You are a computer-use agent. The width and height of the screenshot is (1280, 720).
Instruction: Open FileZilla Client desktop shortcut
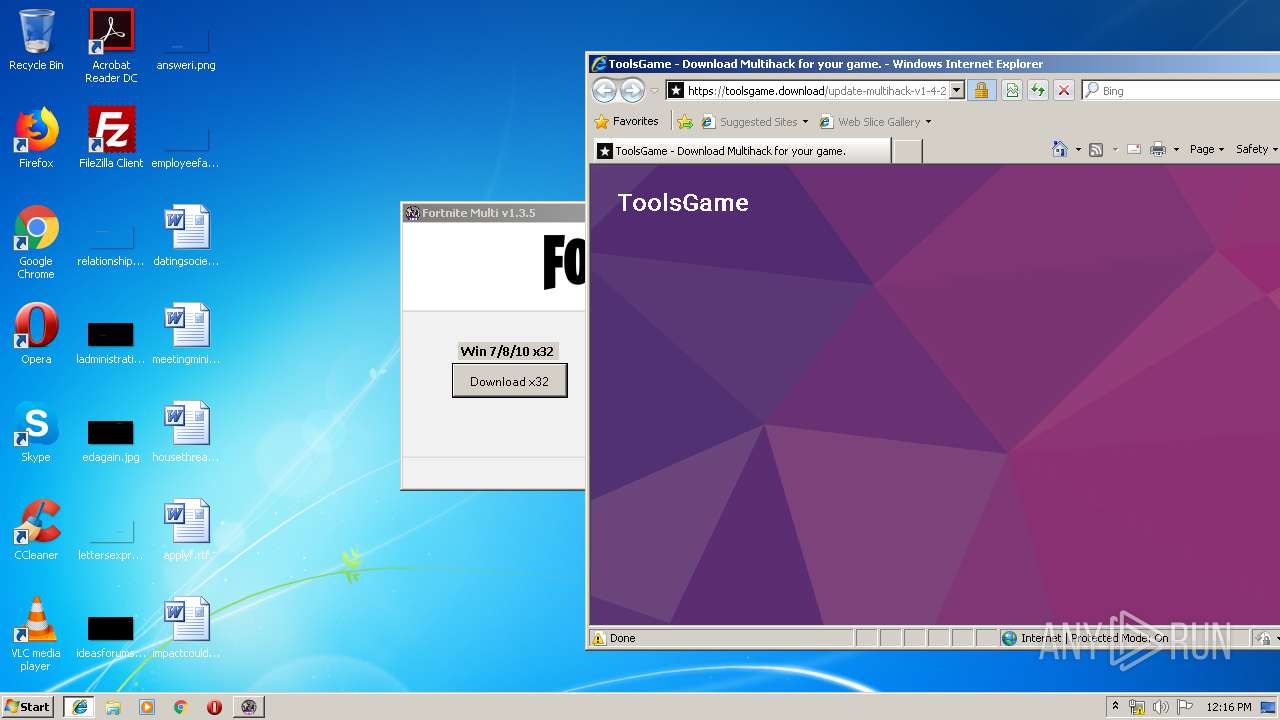(x=111, y=138)
